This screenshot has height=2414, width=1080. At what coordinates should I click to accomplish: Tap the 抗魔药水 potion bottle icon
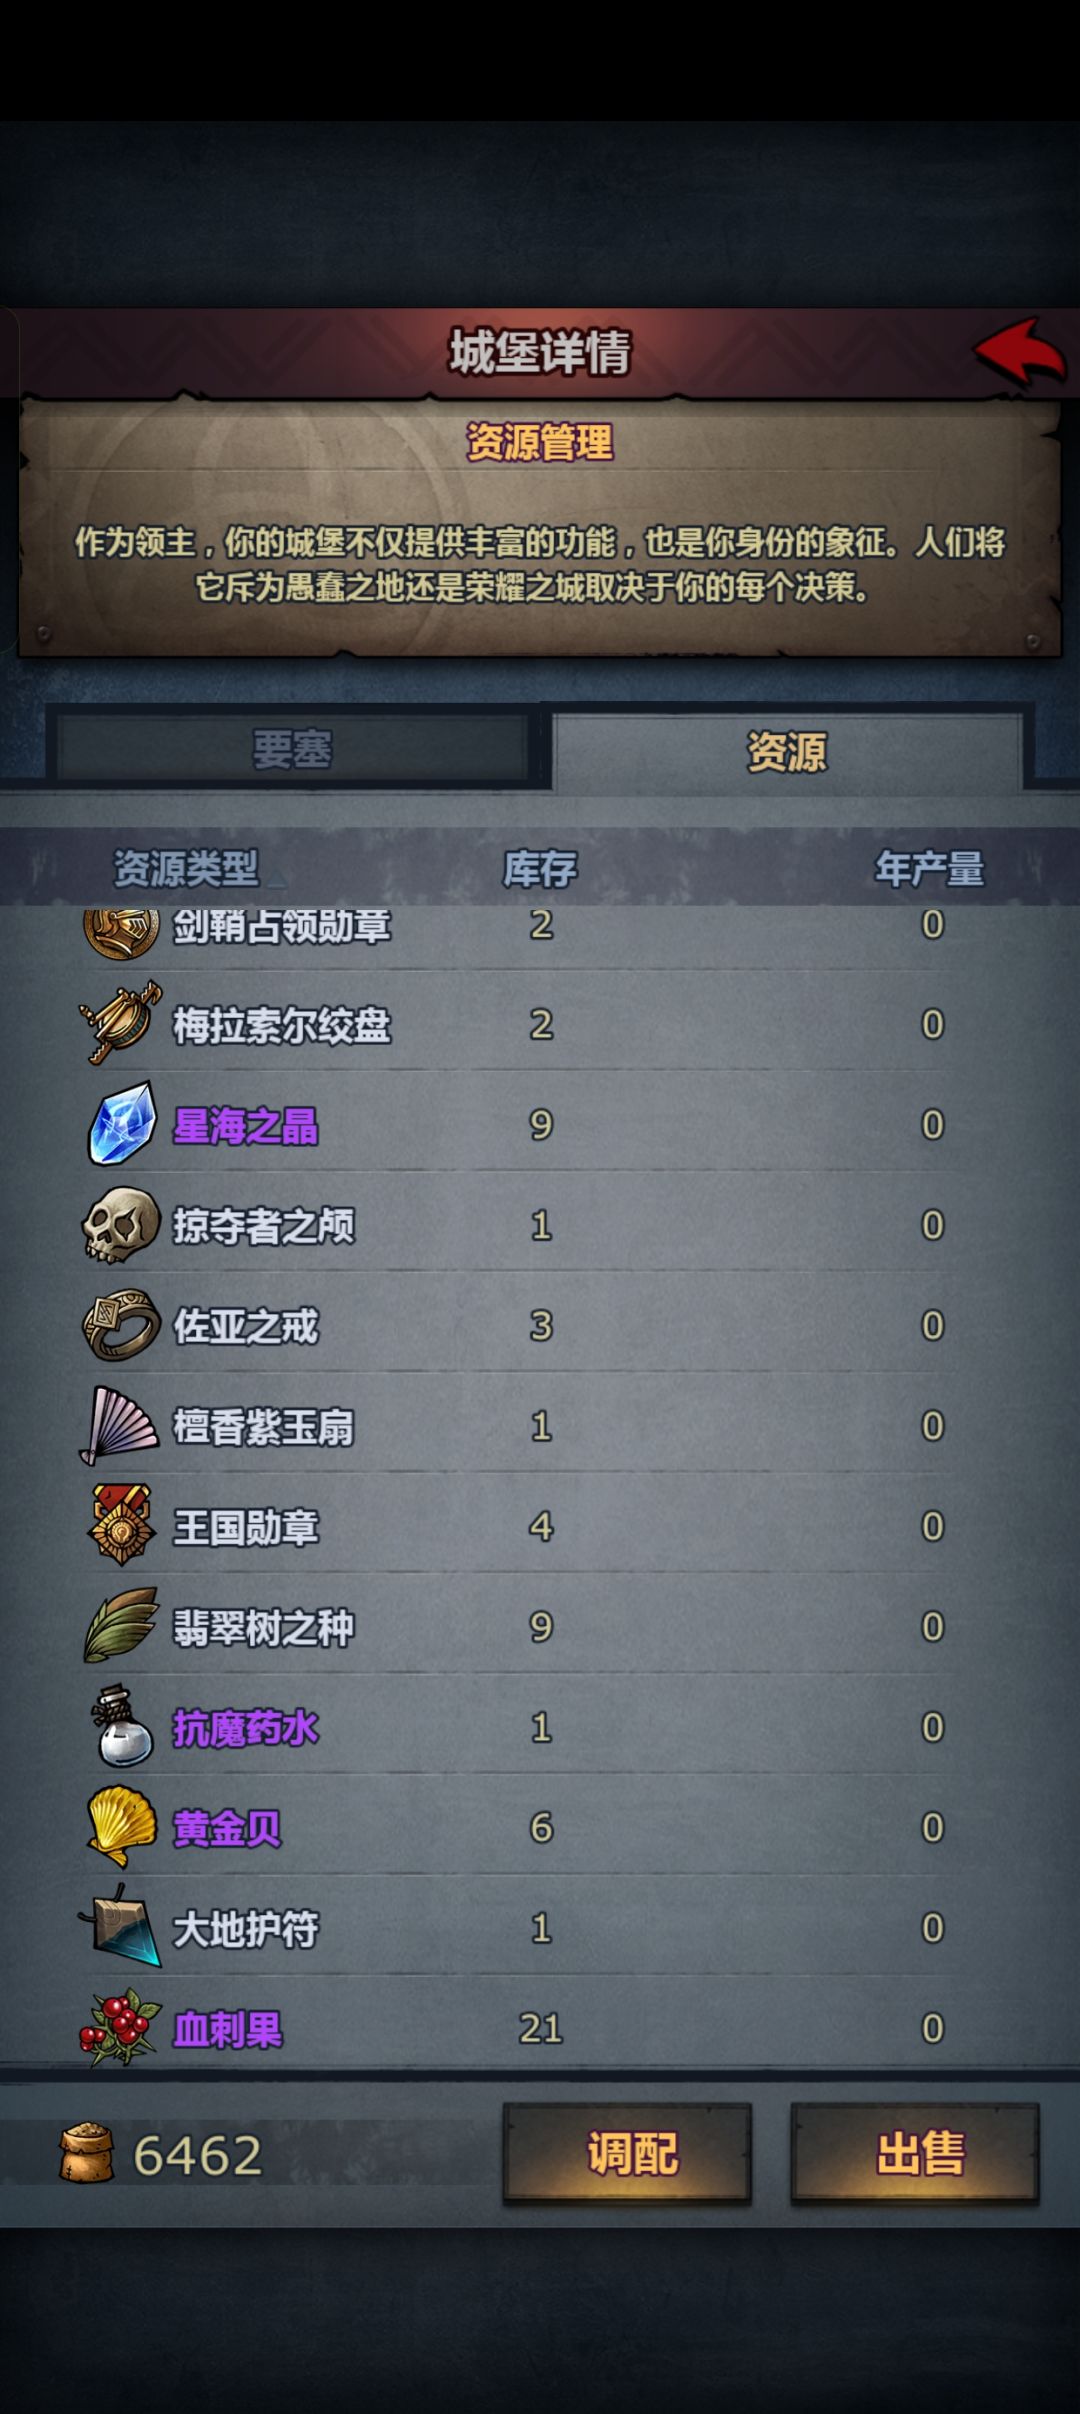[122, 1726]
